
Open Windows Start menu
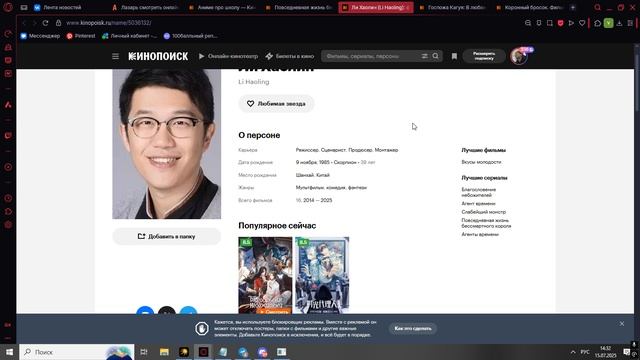[9, 352]
